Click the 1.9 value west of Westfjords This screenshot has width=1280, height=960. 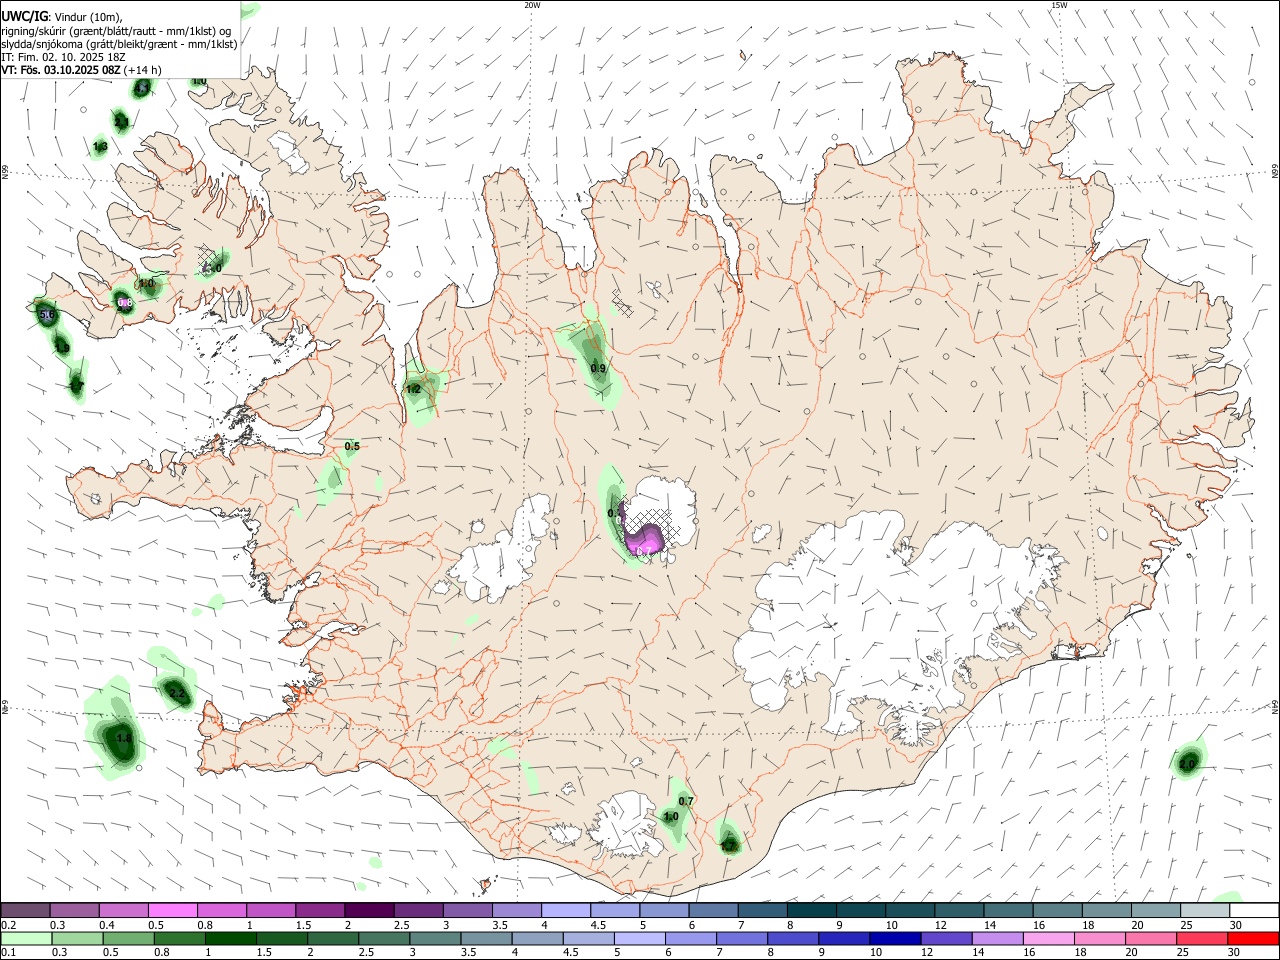pos(62,348)
